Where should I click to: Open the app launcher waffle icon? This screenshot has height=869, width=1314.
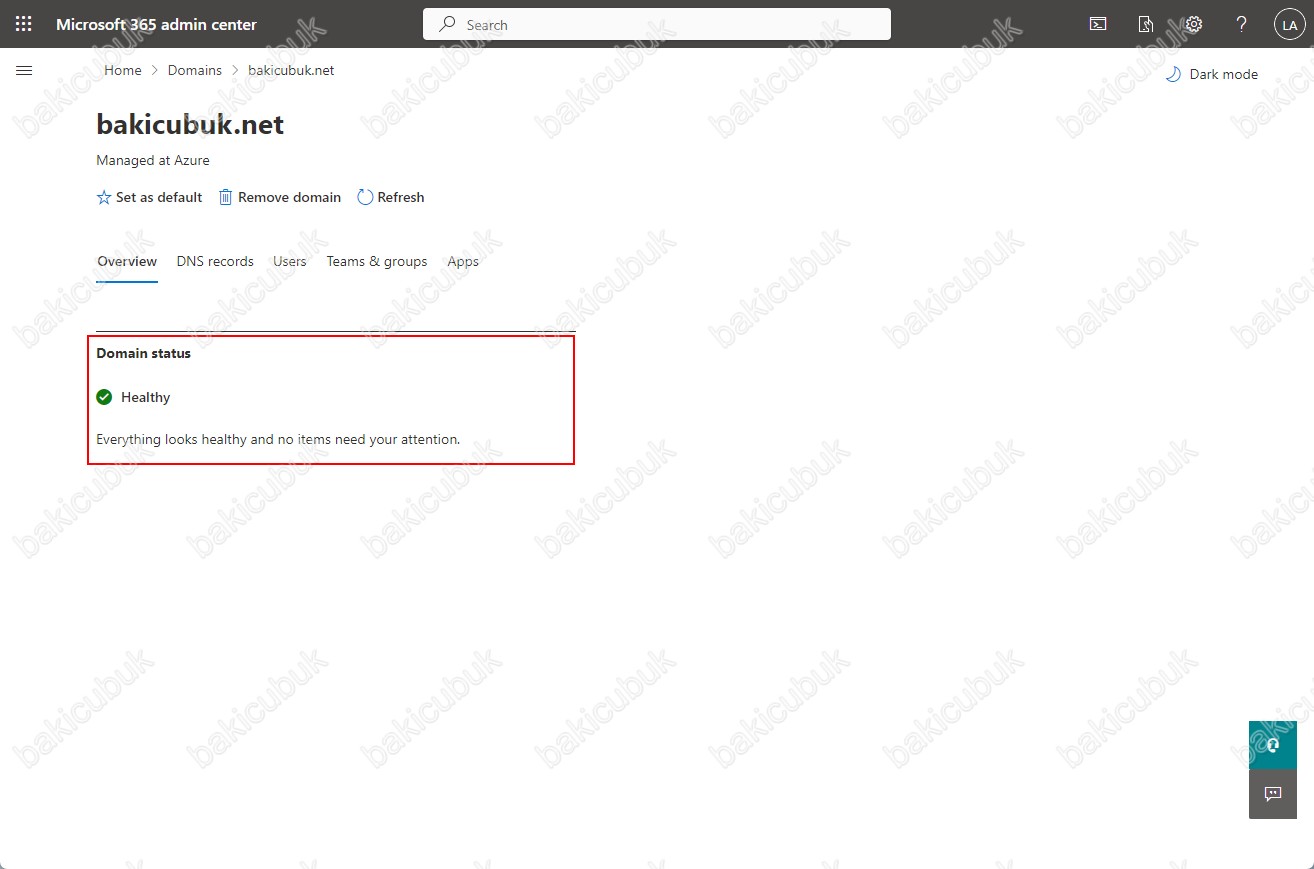point(24,24)
